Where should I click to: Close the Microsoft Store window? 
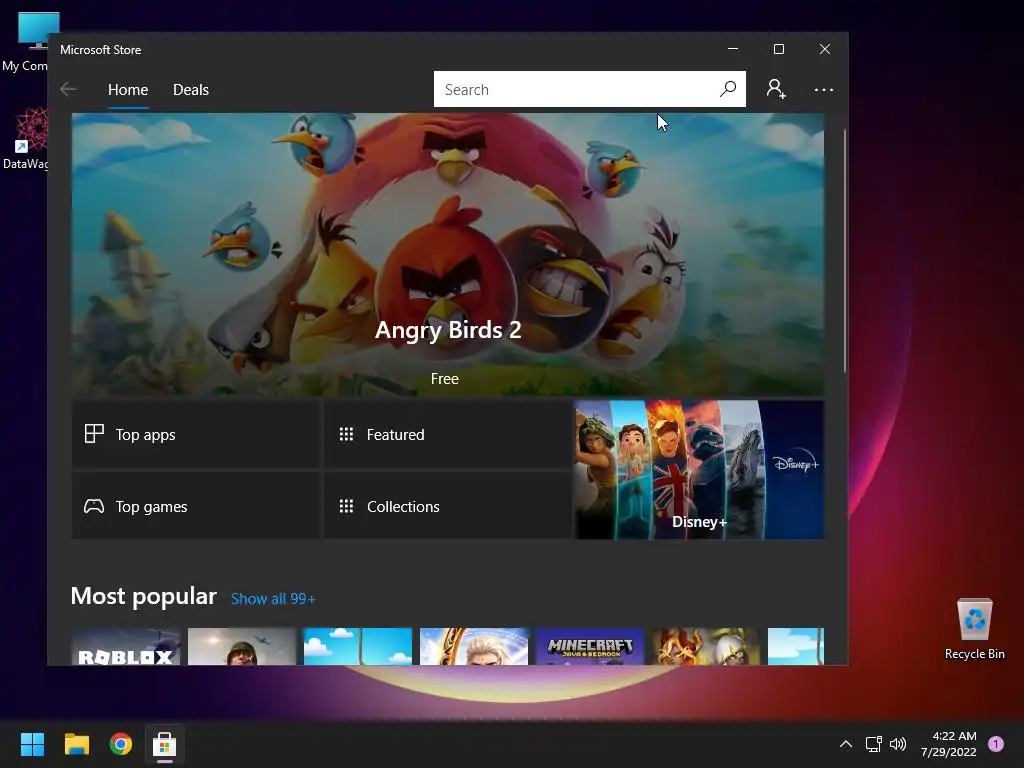point(825,49)
